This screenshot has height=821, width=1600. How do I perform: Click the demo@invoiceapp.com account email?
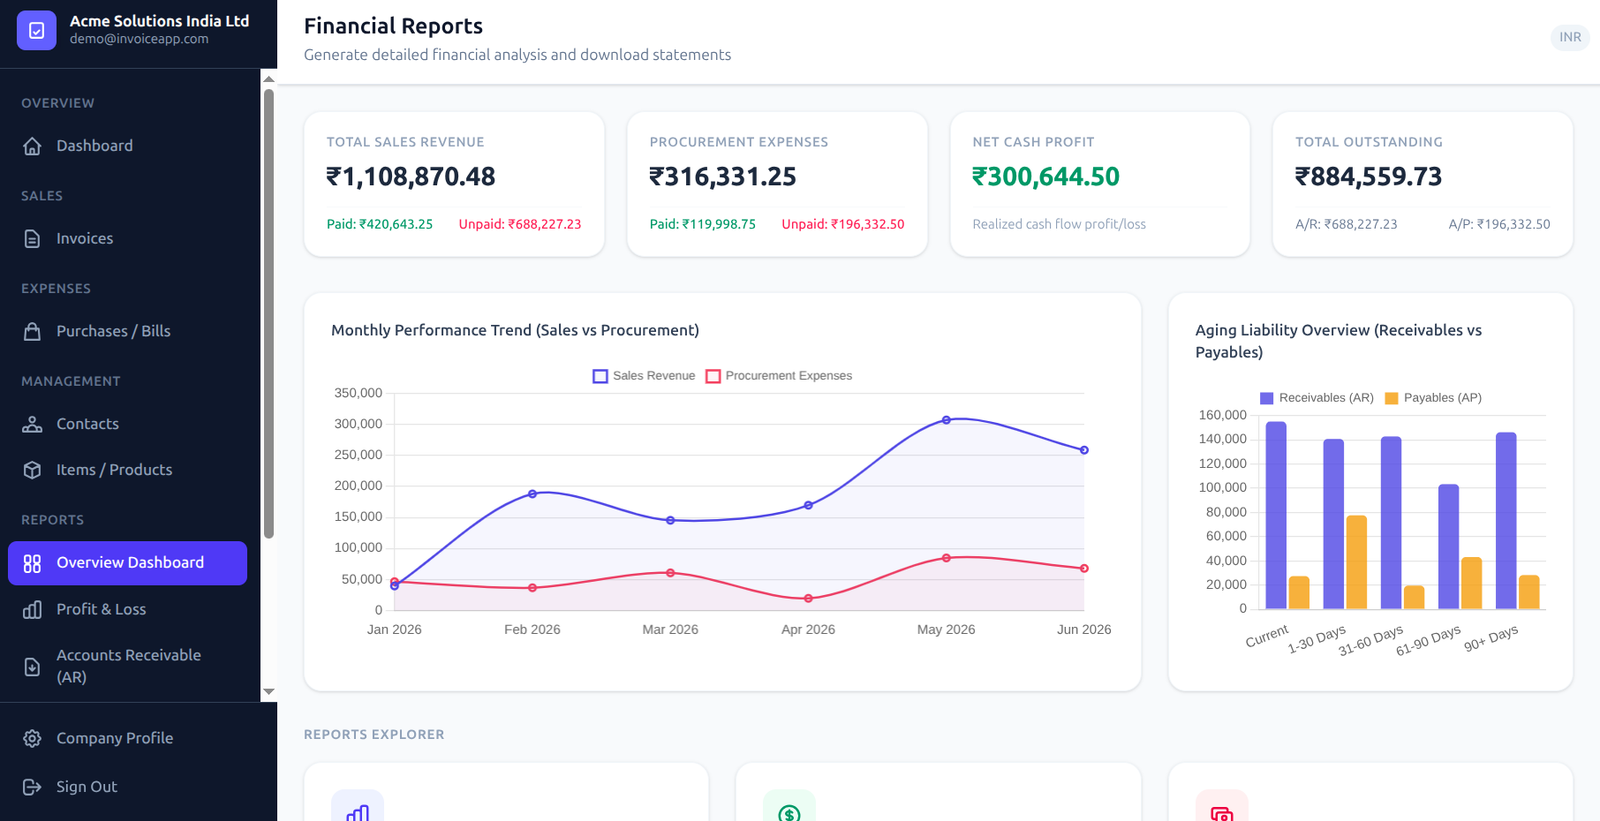[139, 39]
